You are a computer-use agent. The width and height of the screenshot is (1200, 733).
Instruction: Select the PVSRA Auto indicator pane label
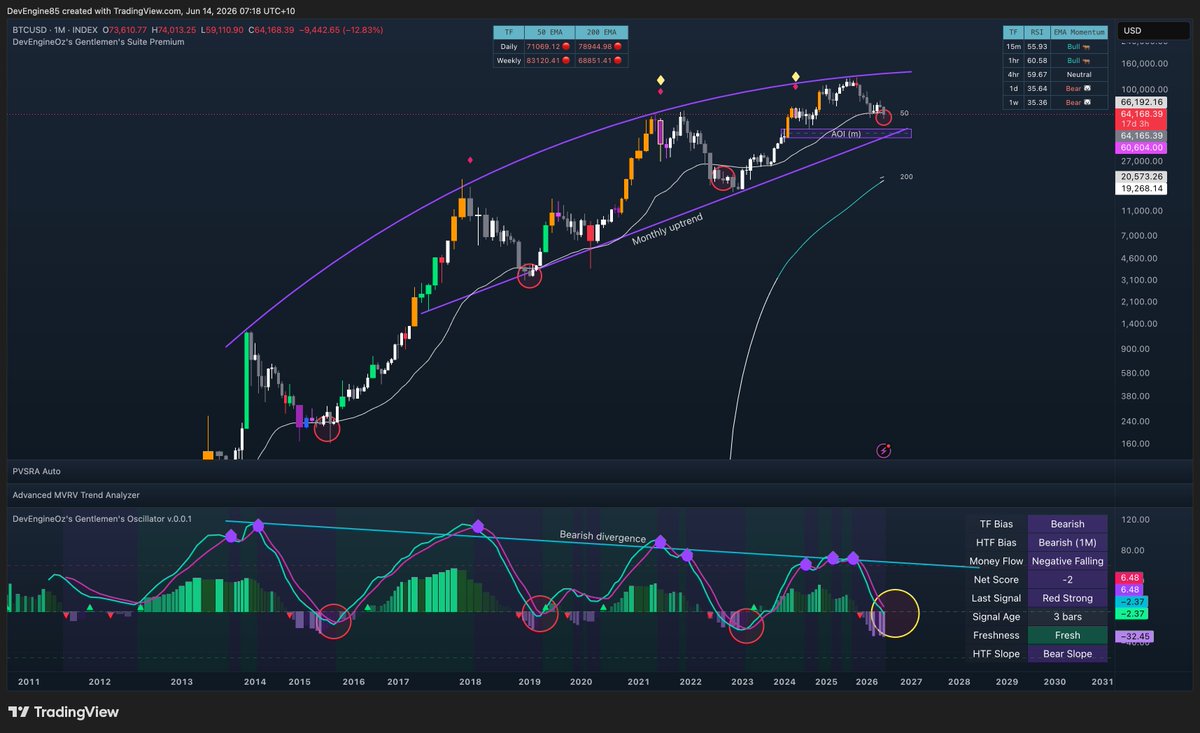[36, 470]
